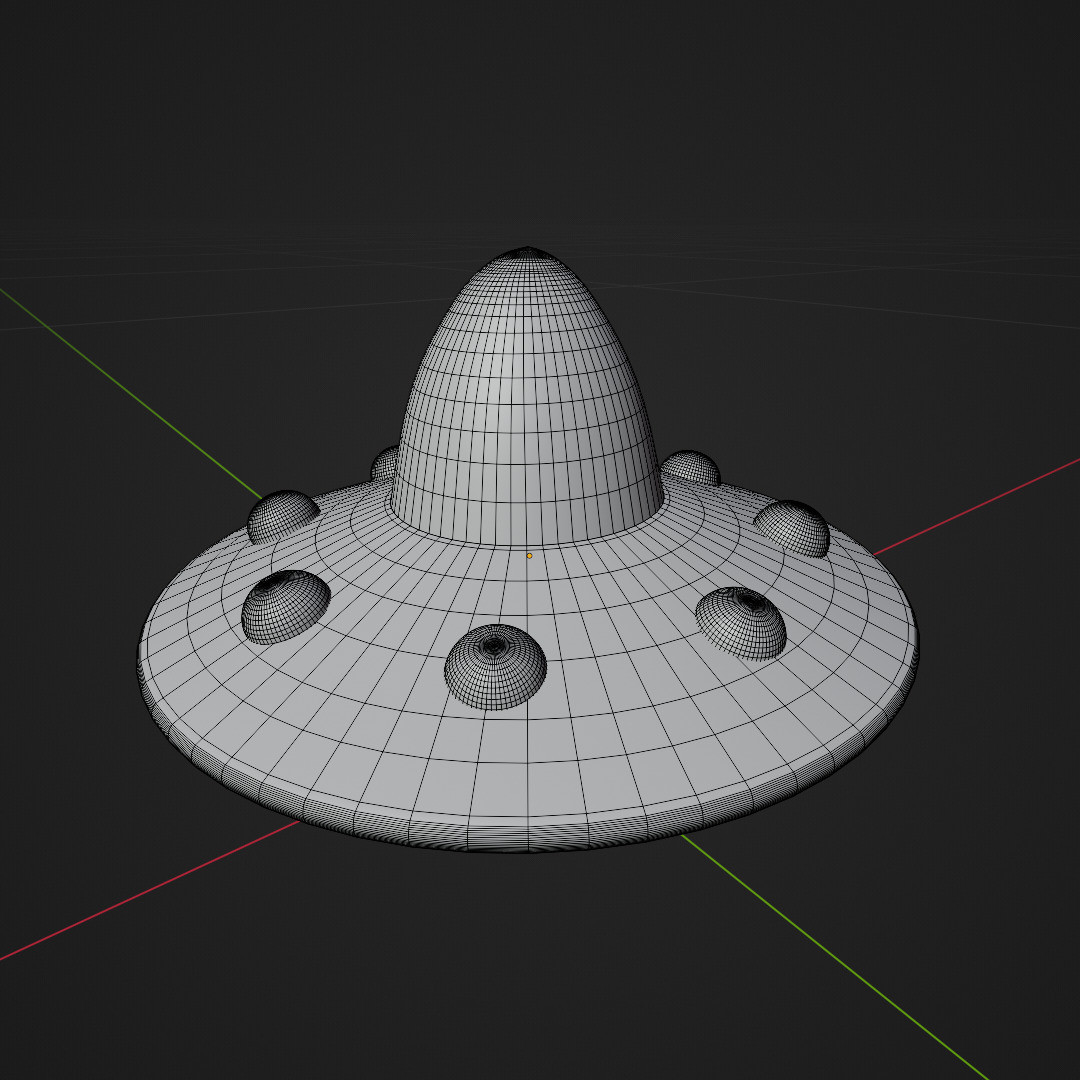
Task: Select the sphere bump behind the dome's right side
Action: pyautogui.click(x=691, y=468)
